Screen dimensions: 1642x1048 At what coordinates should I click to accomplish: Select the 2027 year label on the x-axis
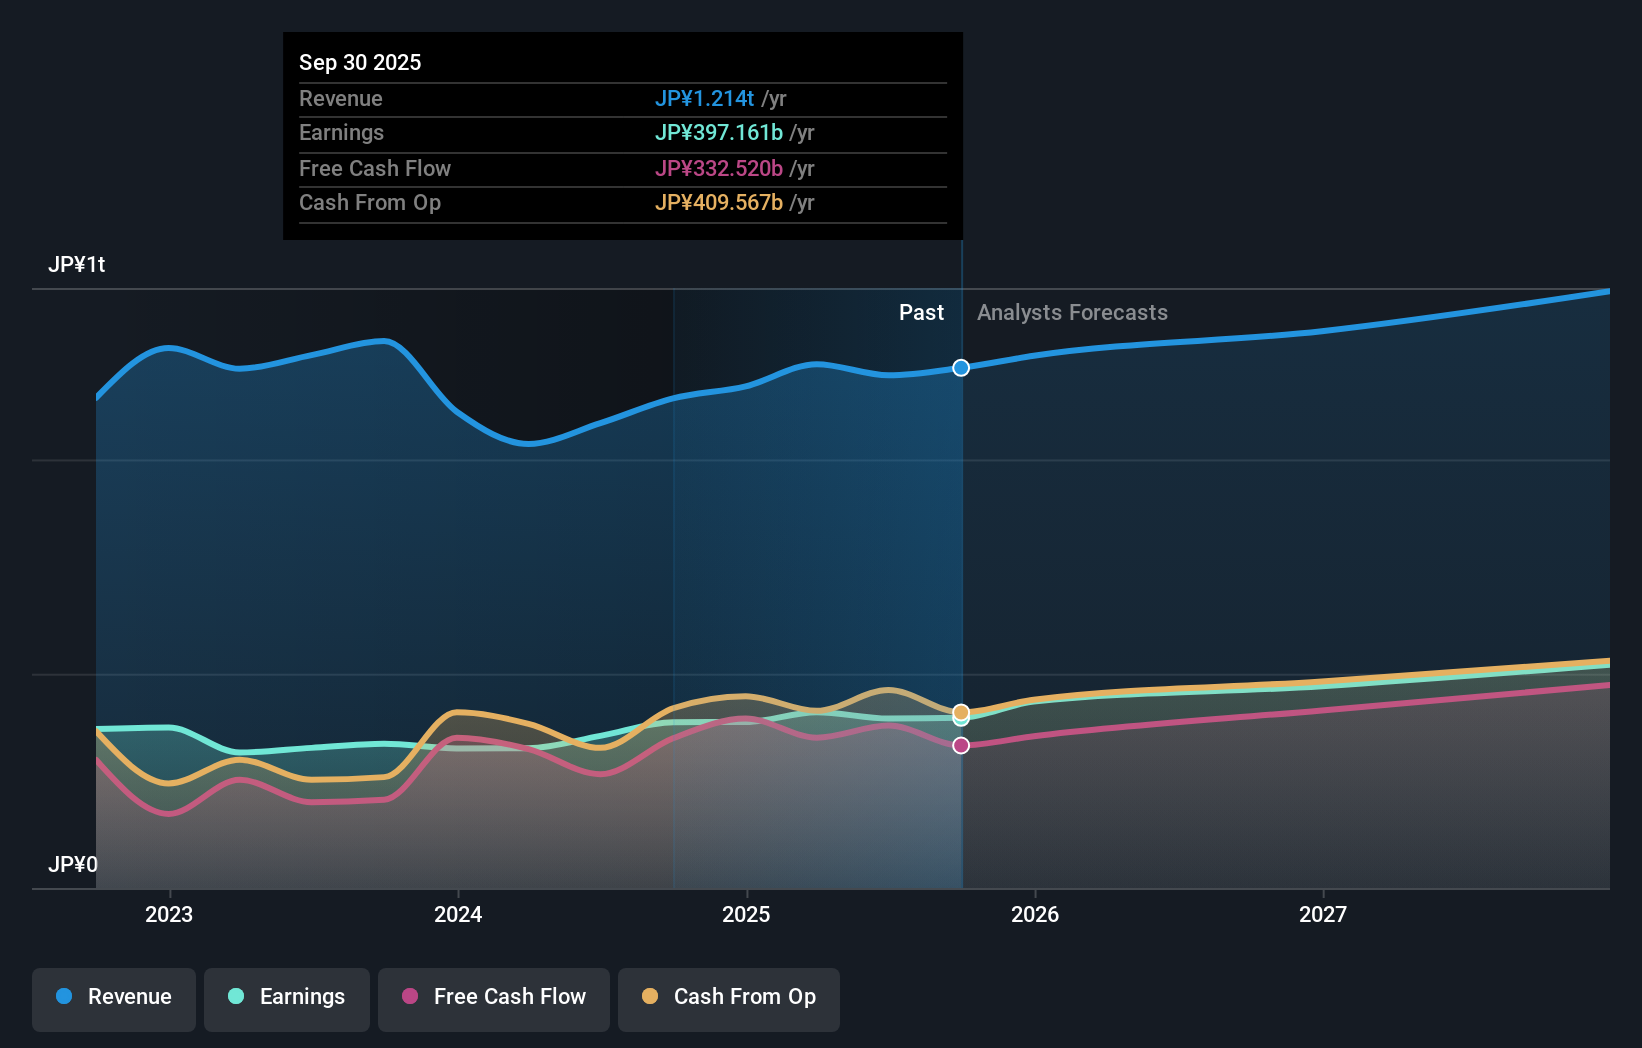tap(1323, 914)
